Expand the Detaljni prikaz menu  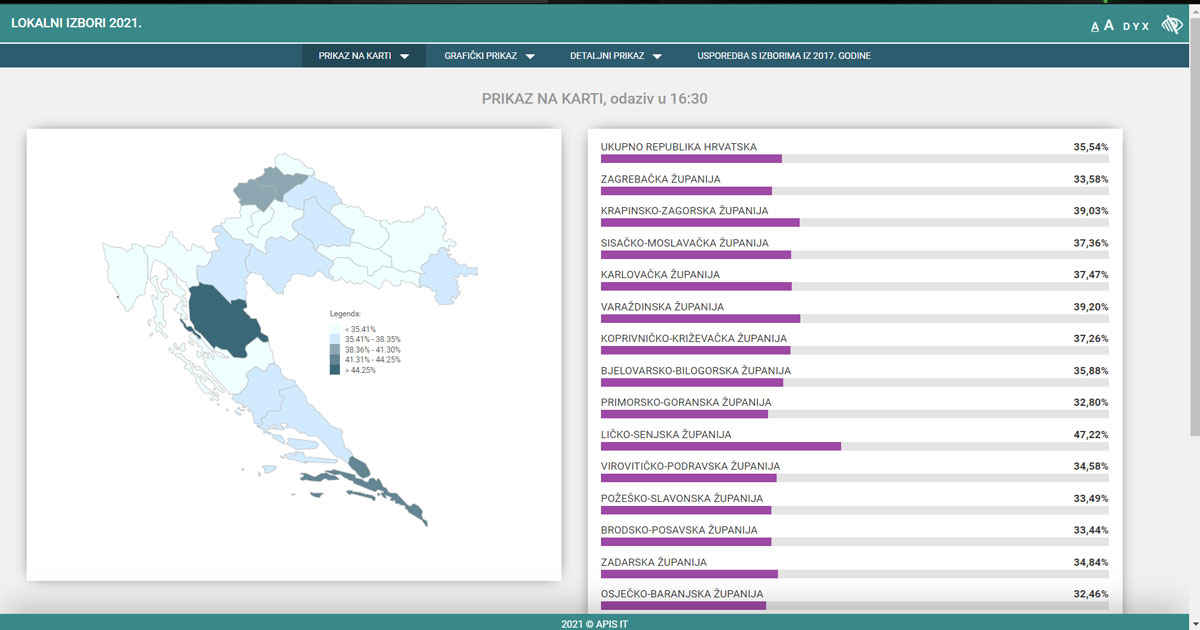(616, 56)
